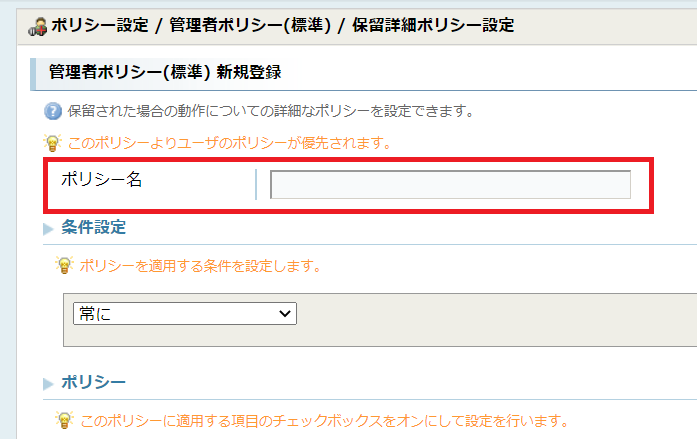
Task: Click the light bulb beside the user-policy priority note
Action: click(x=53, y=143)
